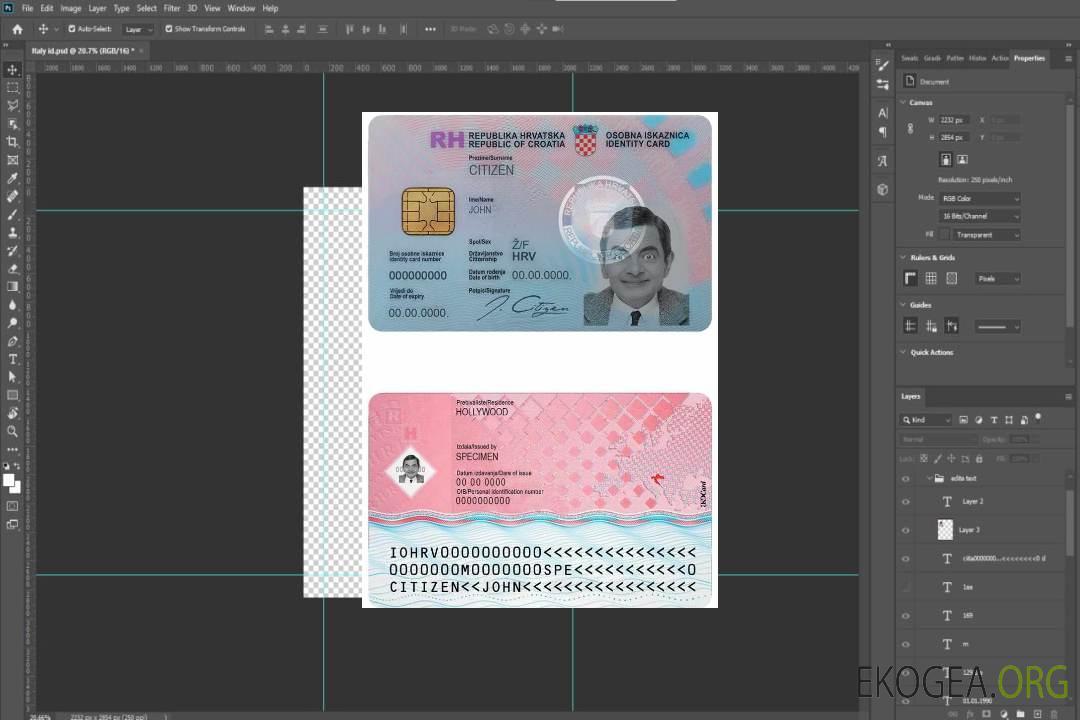Hide the 'm' text layer

(x=906, y=644)
